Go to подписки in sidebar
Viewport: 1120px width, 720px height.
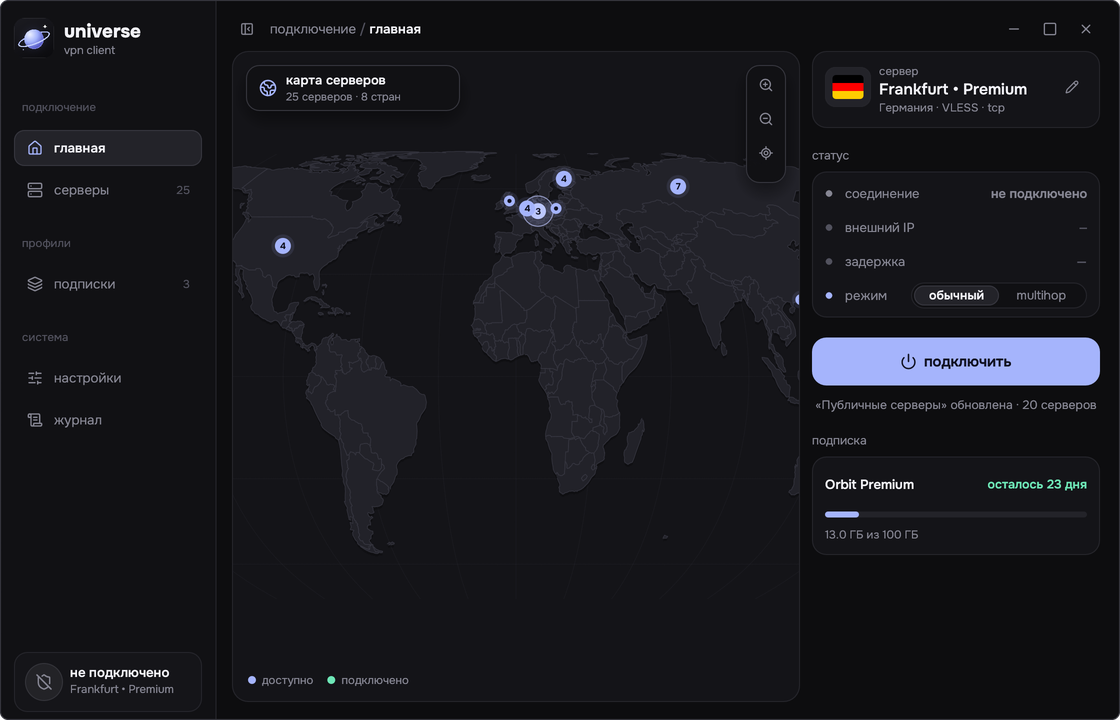[x=108, y=284]
